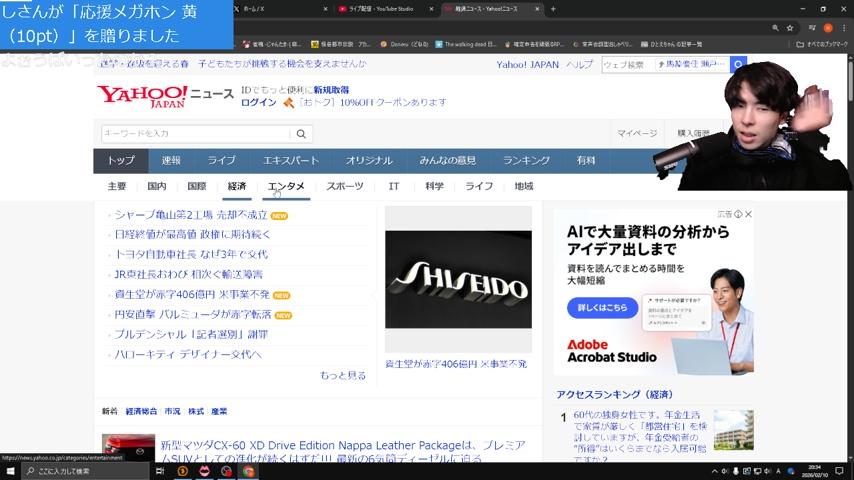The width and height of the screenshot is (854, 480).
Task: Open the 国内 category
Action: 157,186
